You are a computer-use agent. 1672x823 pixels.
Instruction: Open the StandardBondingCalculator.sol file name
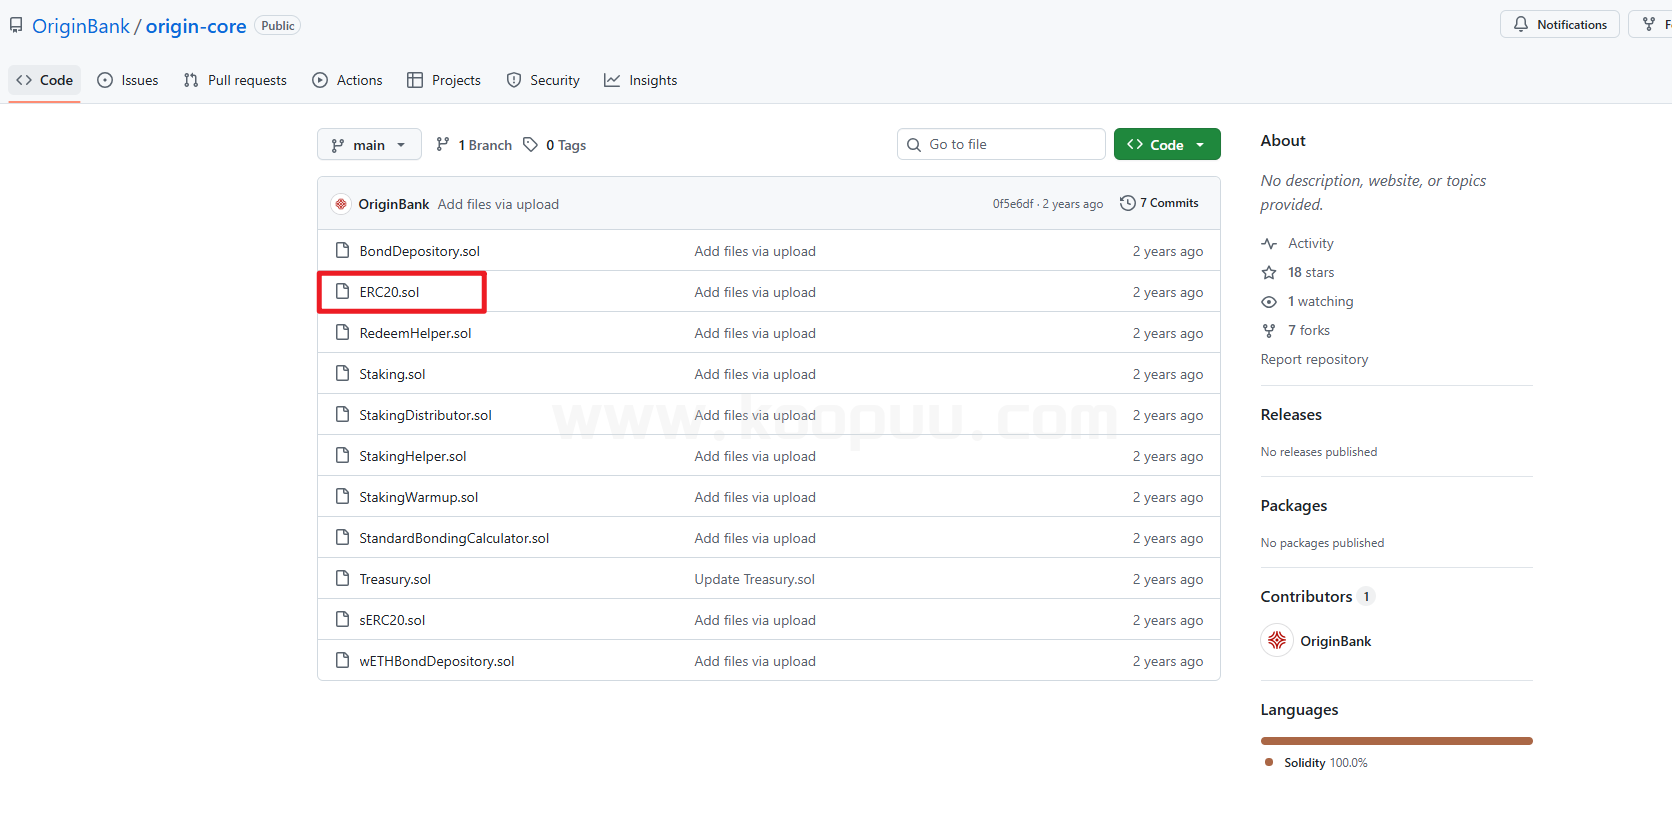click(454, 538)
